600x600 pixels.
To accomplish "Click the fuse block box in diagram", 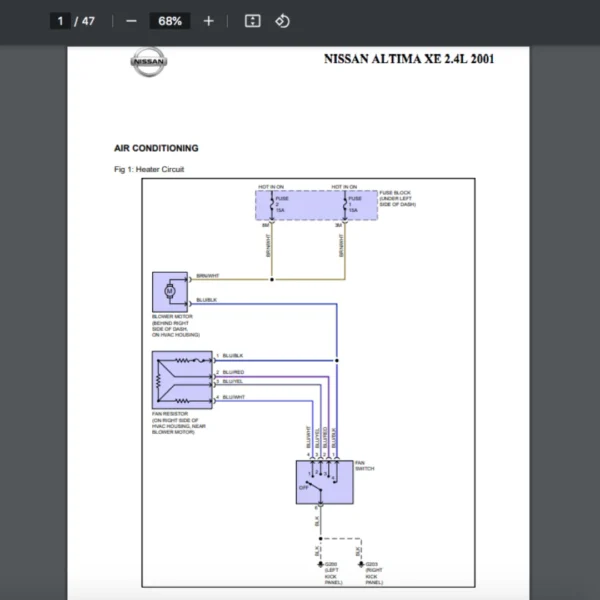I will click(x=316, y=205).
